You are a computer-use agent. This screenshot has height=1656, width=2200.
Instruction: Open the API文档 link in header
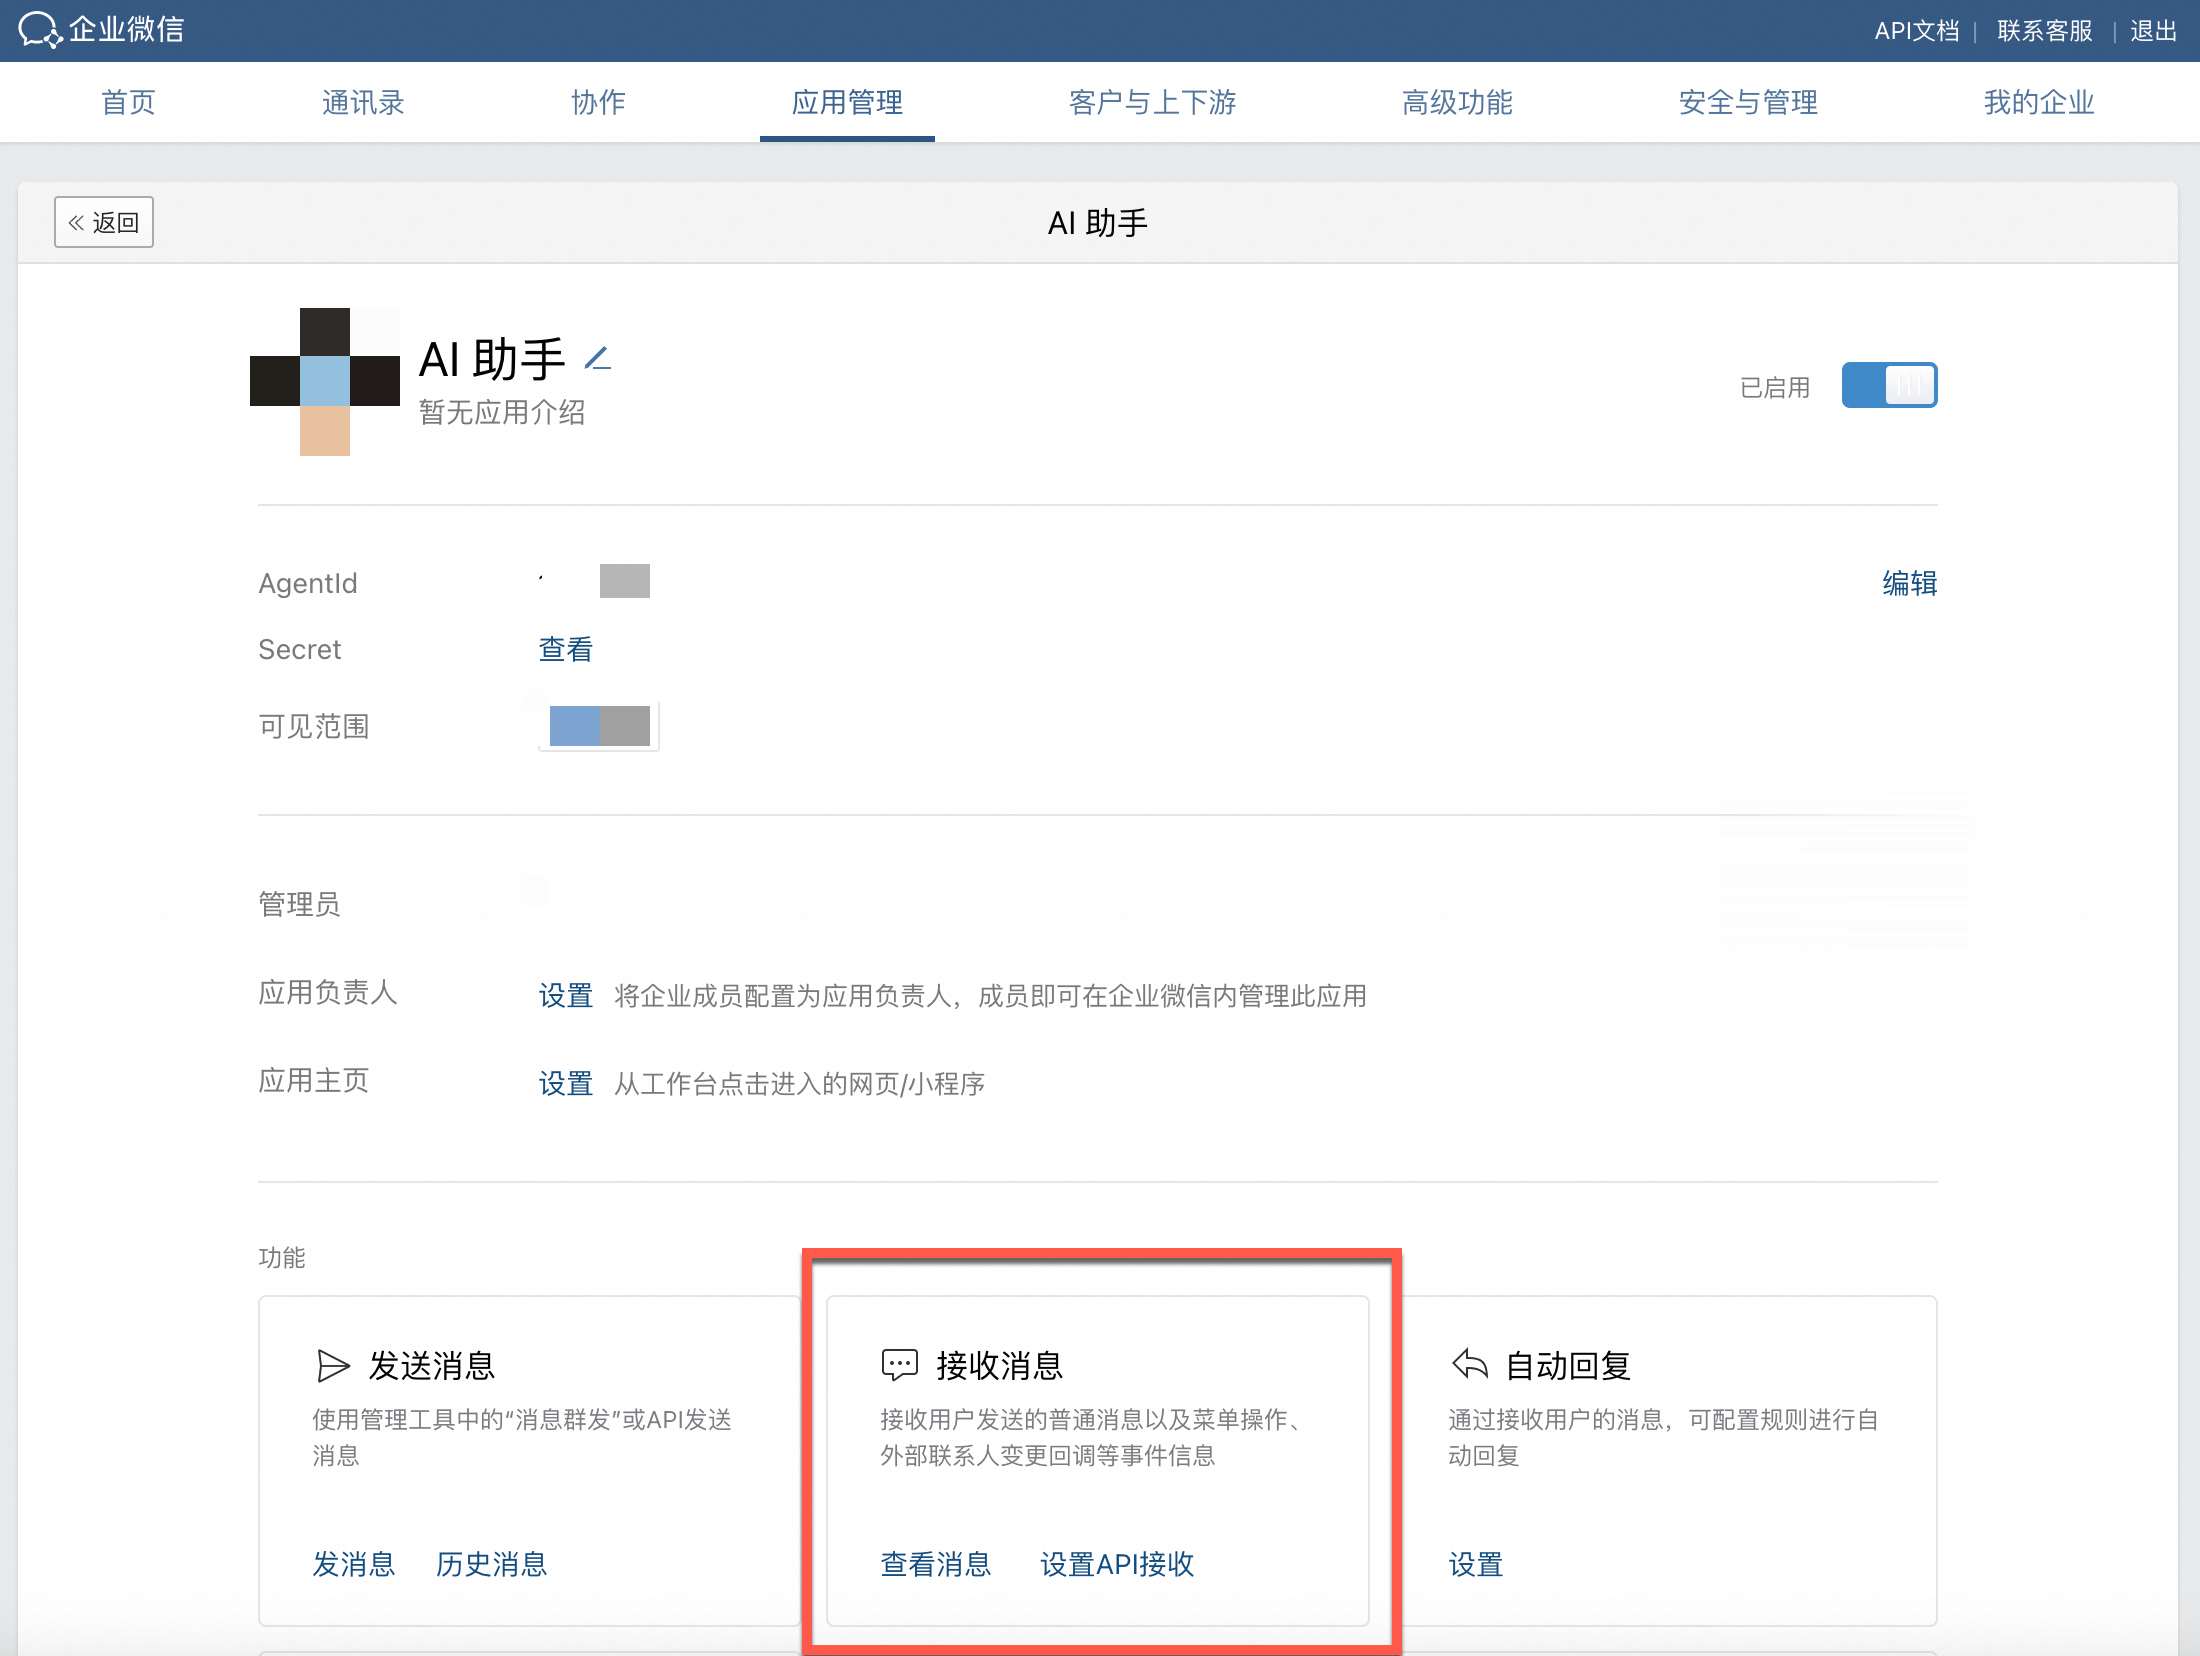1916,31
